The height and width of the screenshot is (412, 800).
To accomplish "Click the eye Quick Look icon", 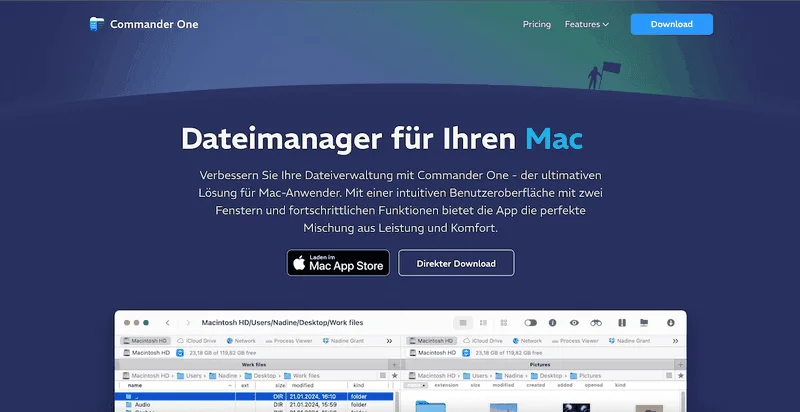I will point(574,323).
